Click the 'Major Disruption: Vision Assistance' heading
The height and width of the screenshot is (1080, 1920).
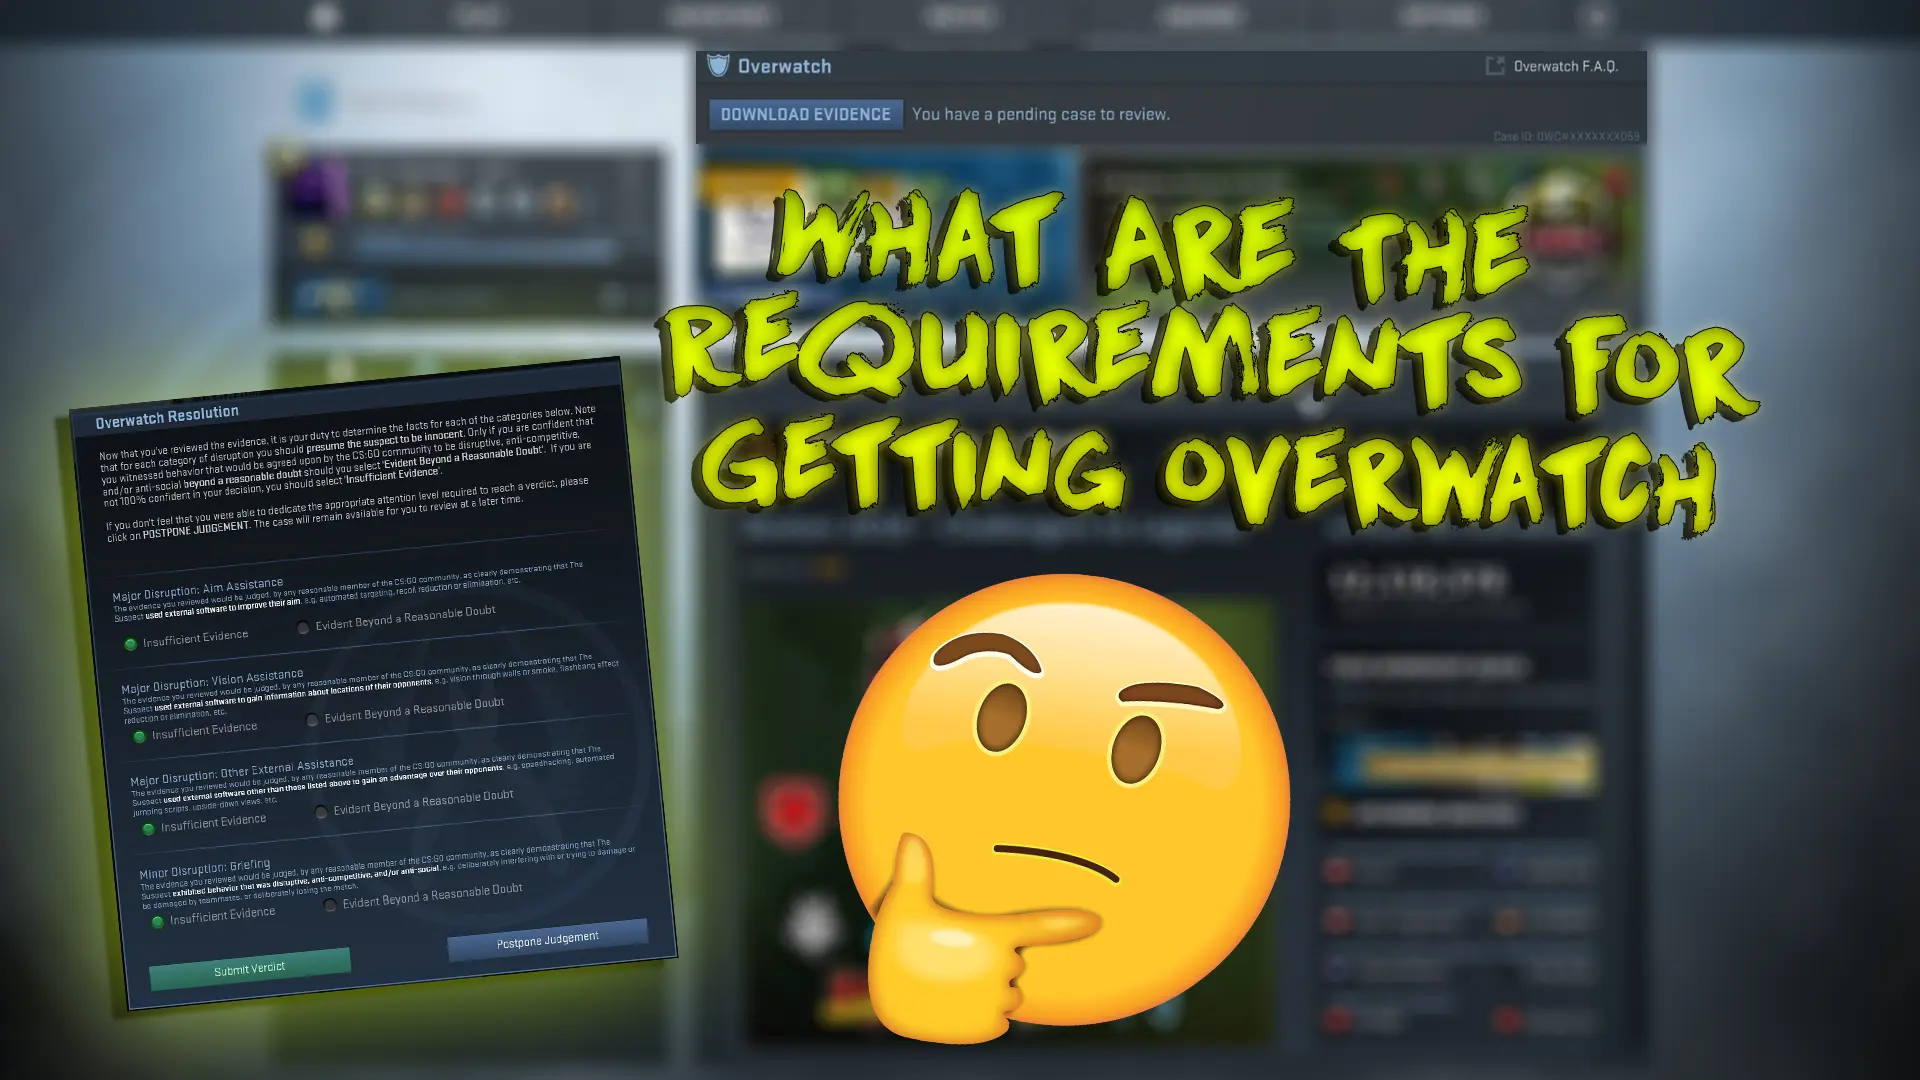[212, 681]
